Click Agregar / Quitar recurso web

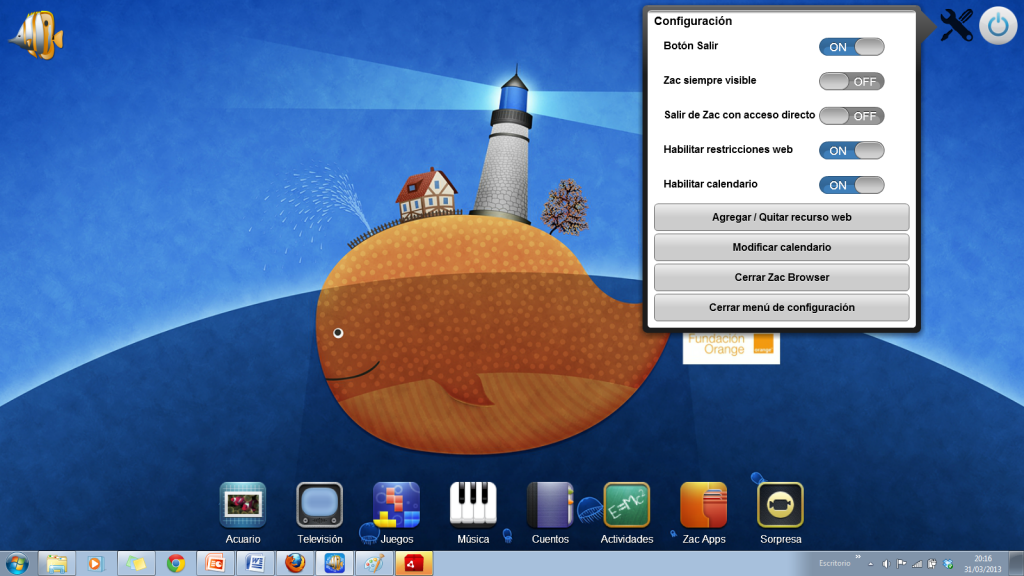(x=781, y=217)
